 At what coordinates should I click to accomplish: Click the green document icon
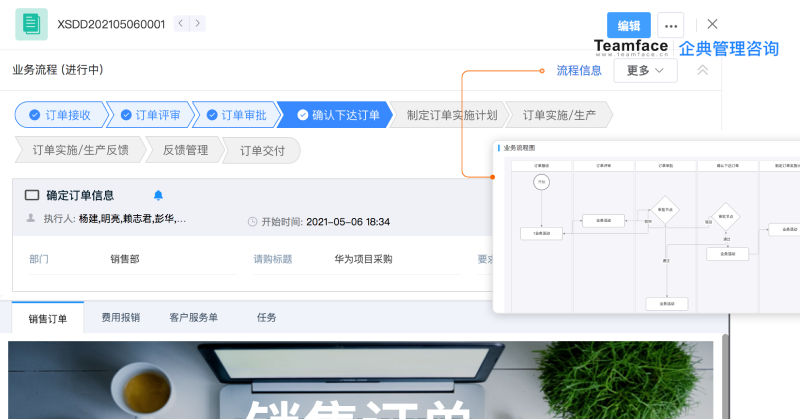[31, 23]
